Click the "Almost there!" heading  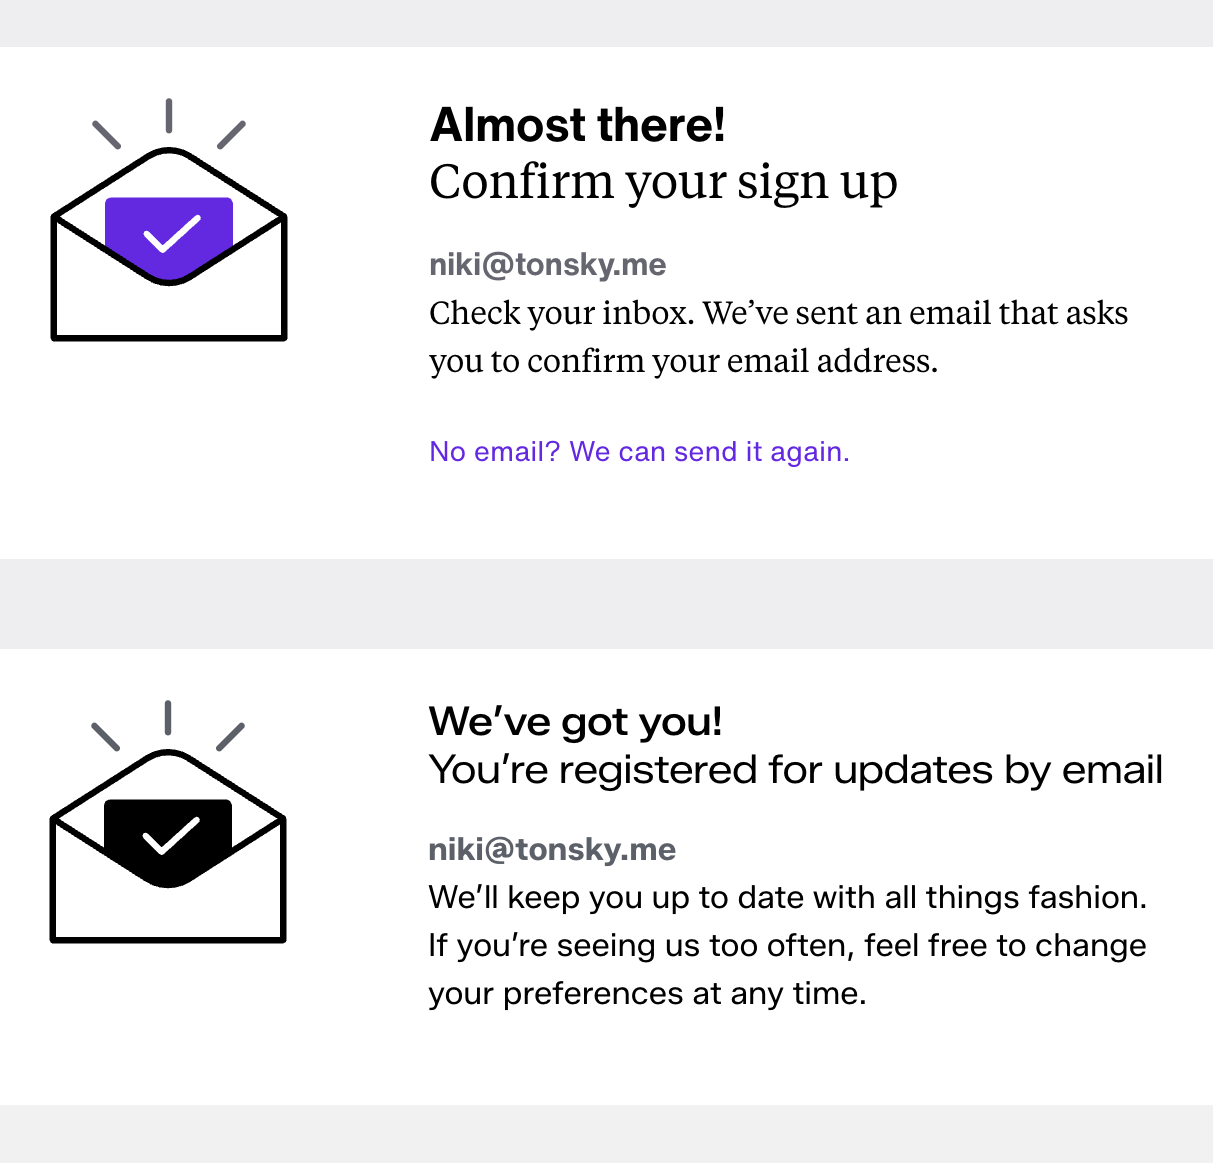click(577, 126)
